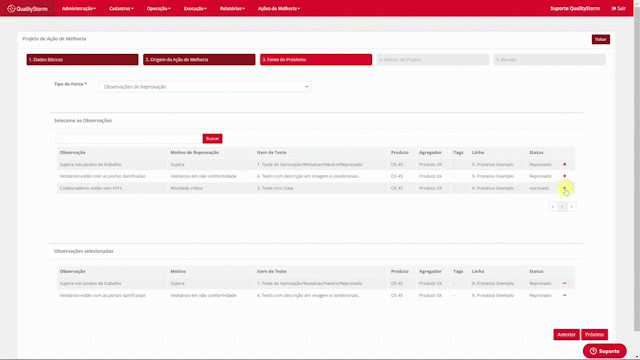This screenshot has width=640, height=360.
Task: Open the Operação menu
Action: pos(159,8)
